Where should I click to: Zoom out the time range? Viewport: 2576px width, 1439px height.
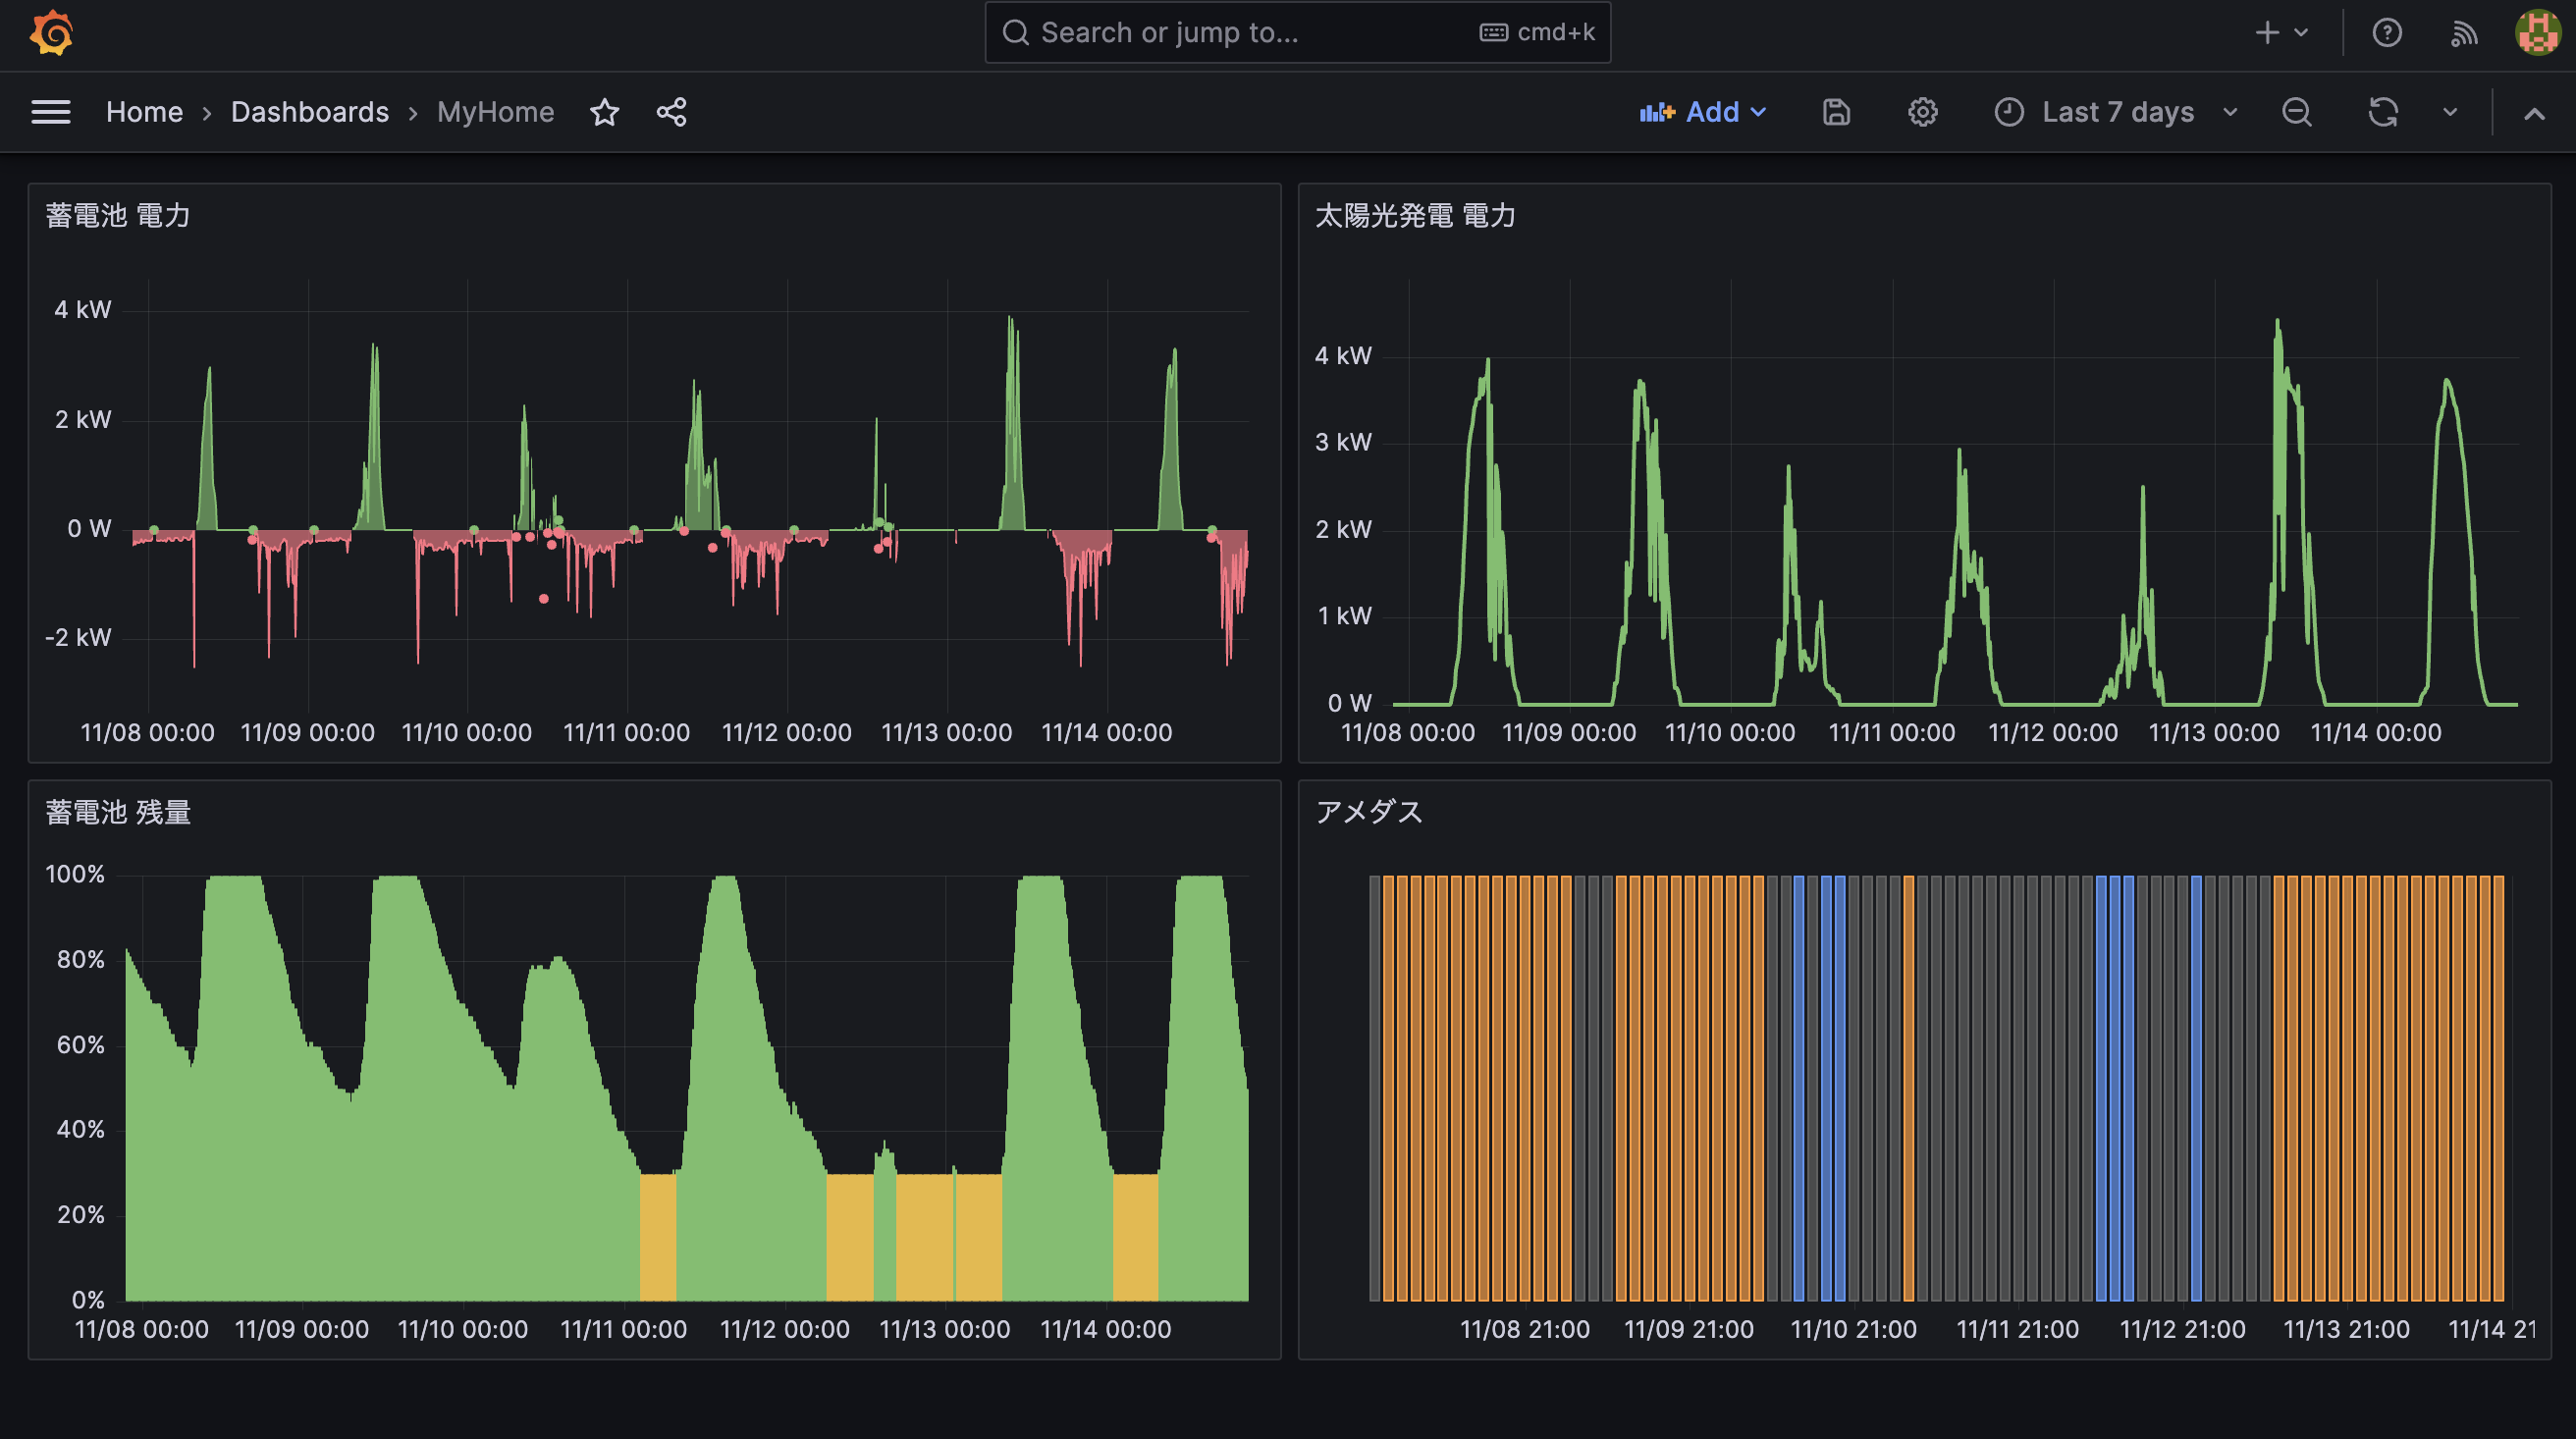(x=2297, y=112)
